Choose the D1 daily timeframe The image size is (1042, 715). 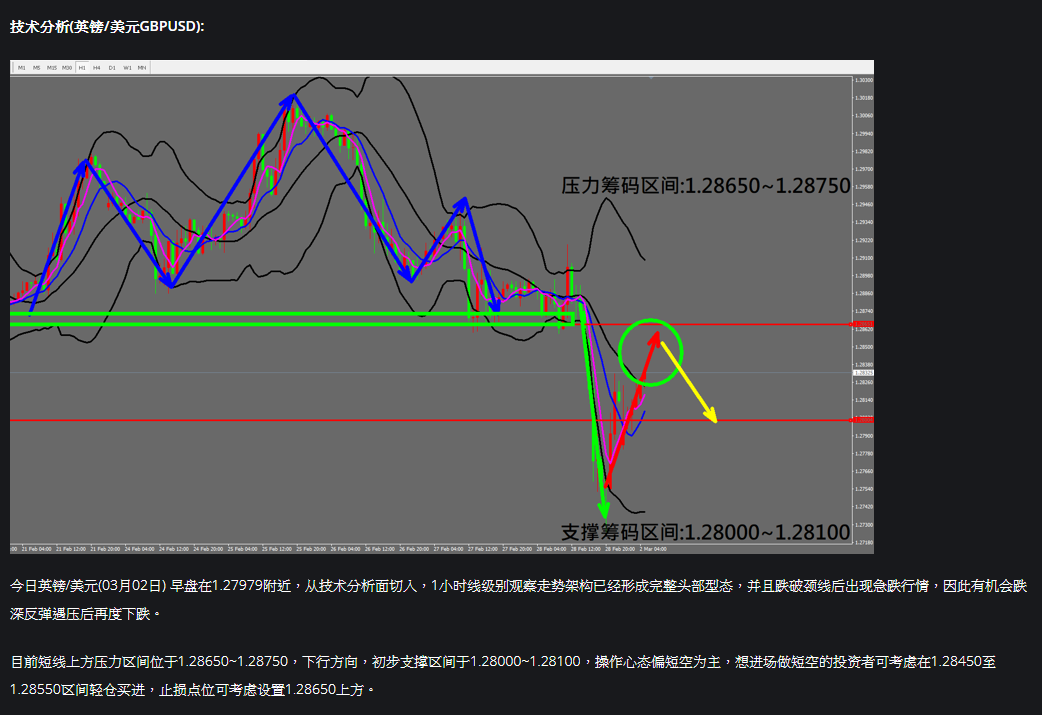click(x=112, y=68)
